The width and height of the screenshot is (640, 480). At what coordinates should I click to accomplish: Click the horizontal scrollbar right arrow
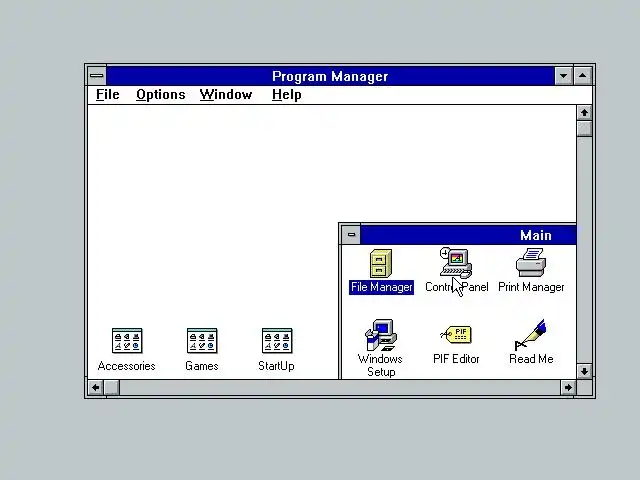pyautogui.click(x=568, y=387)
